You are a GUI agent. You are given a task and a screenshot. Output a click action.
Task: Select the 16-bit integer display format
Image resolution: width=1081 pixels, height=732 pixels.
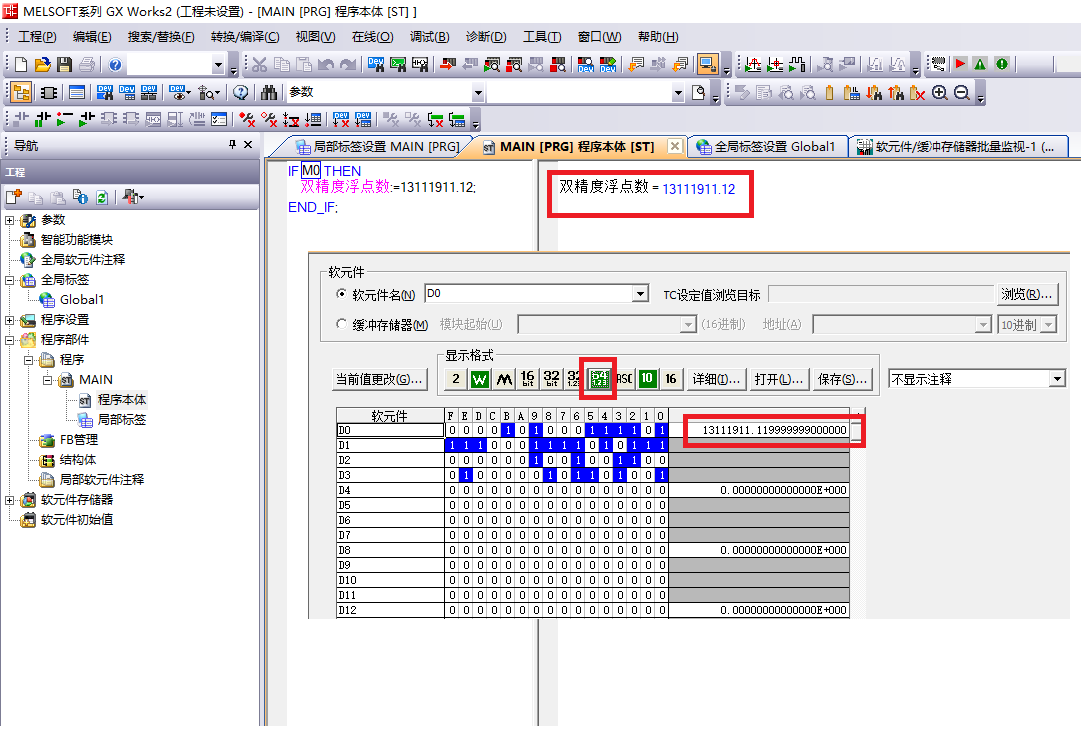pyautogui.click(x=528, y=379)
